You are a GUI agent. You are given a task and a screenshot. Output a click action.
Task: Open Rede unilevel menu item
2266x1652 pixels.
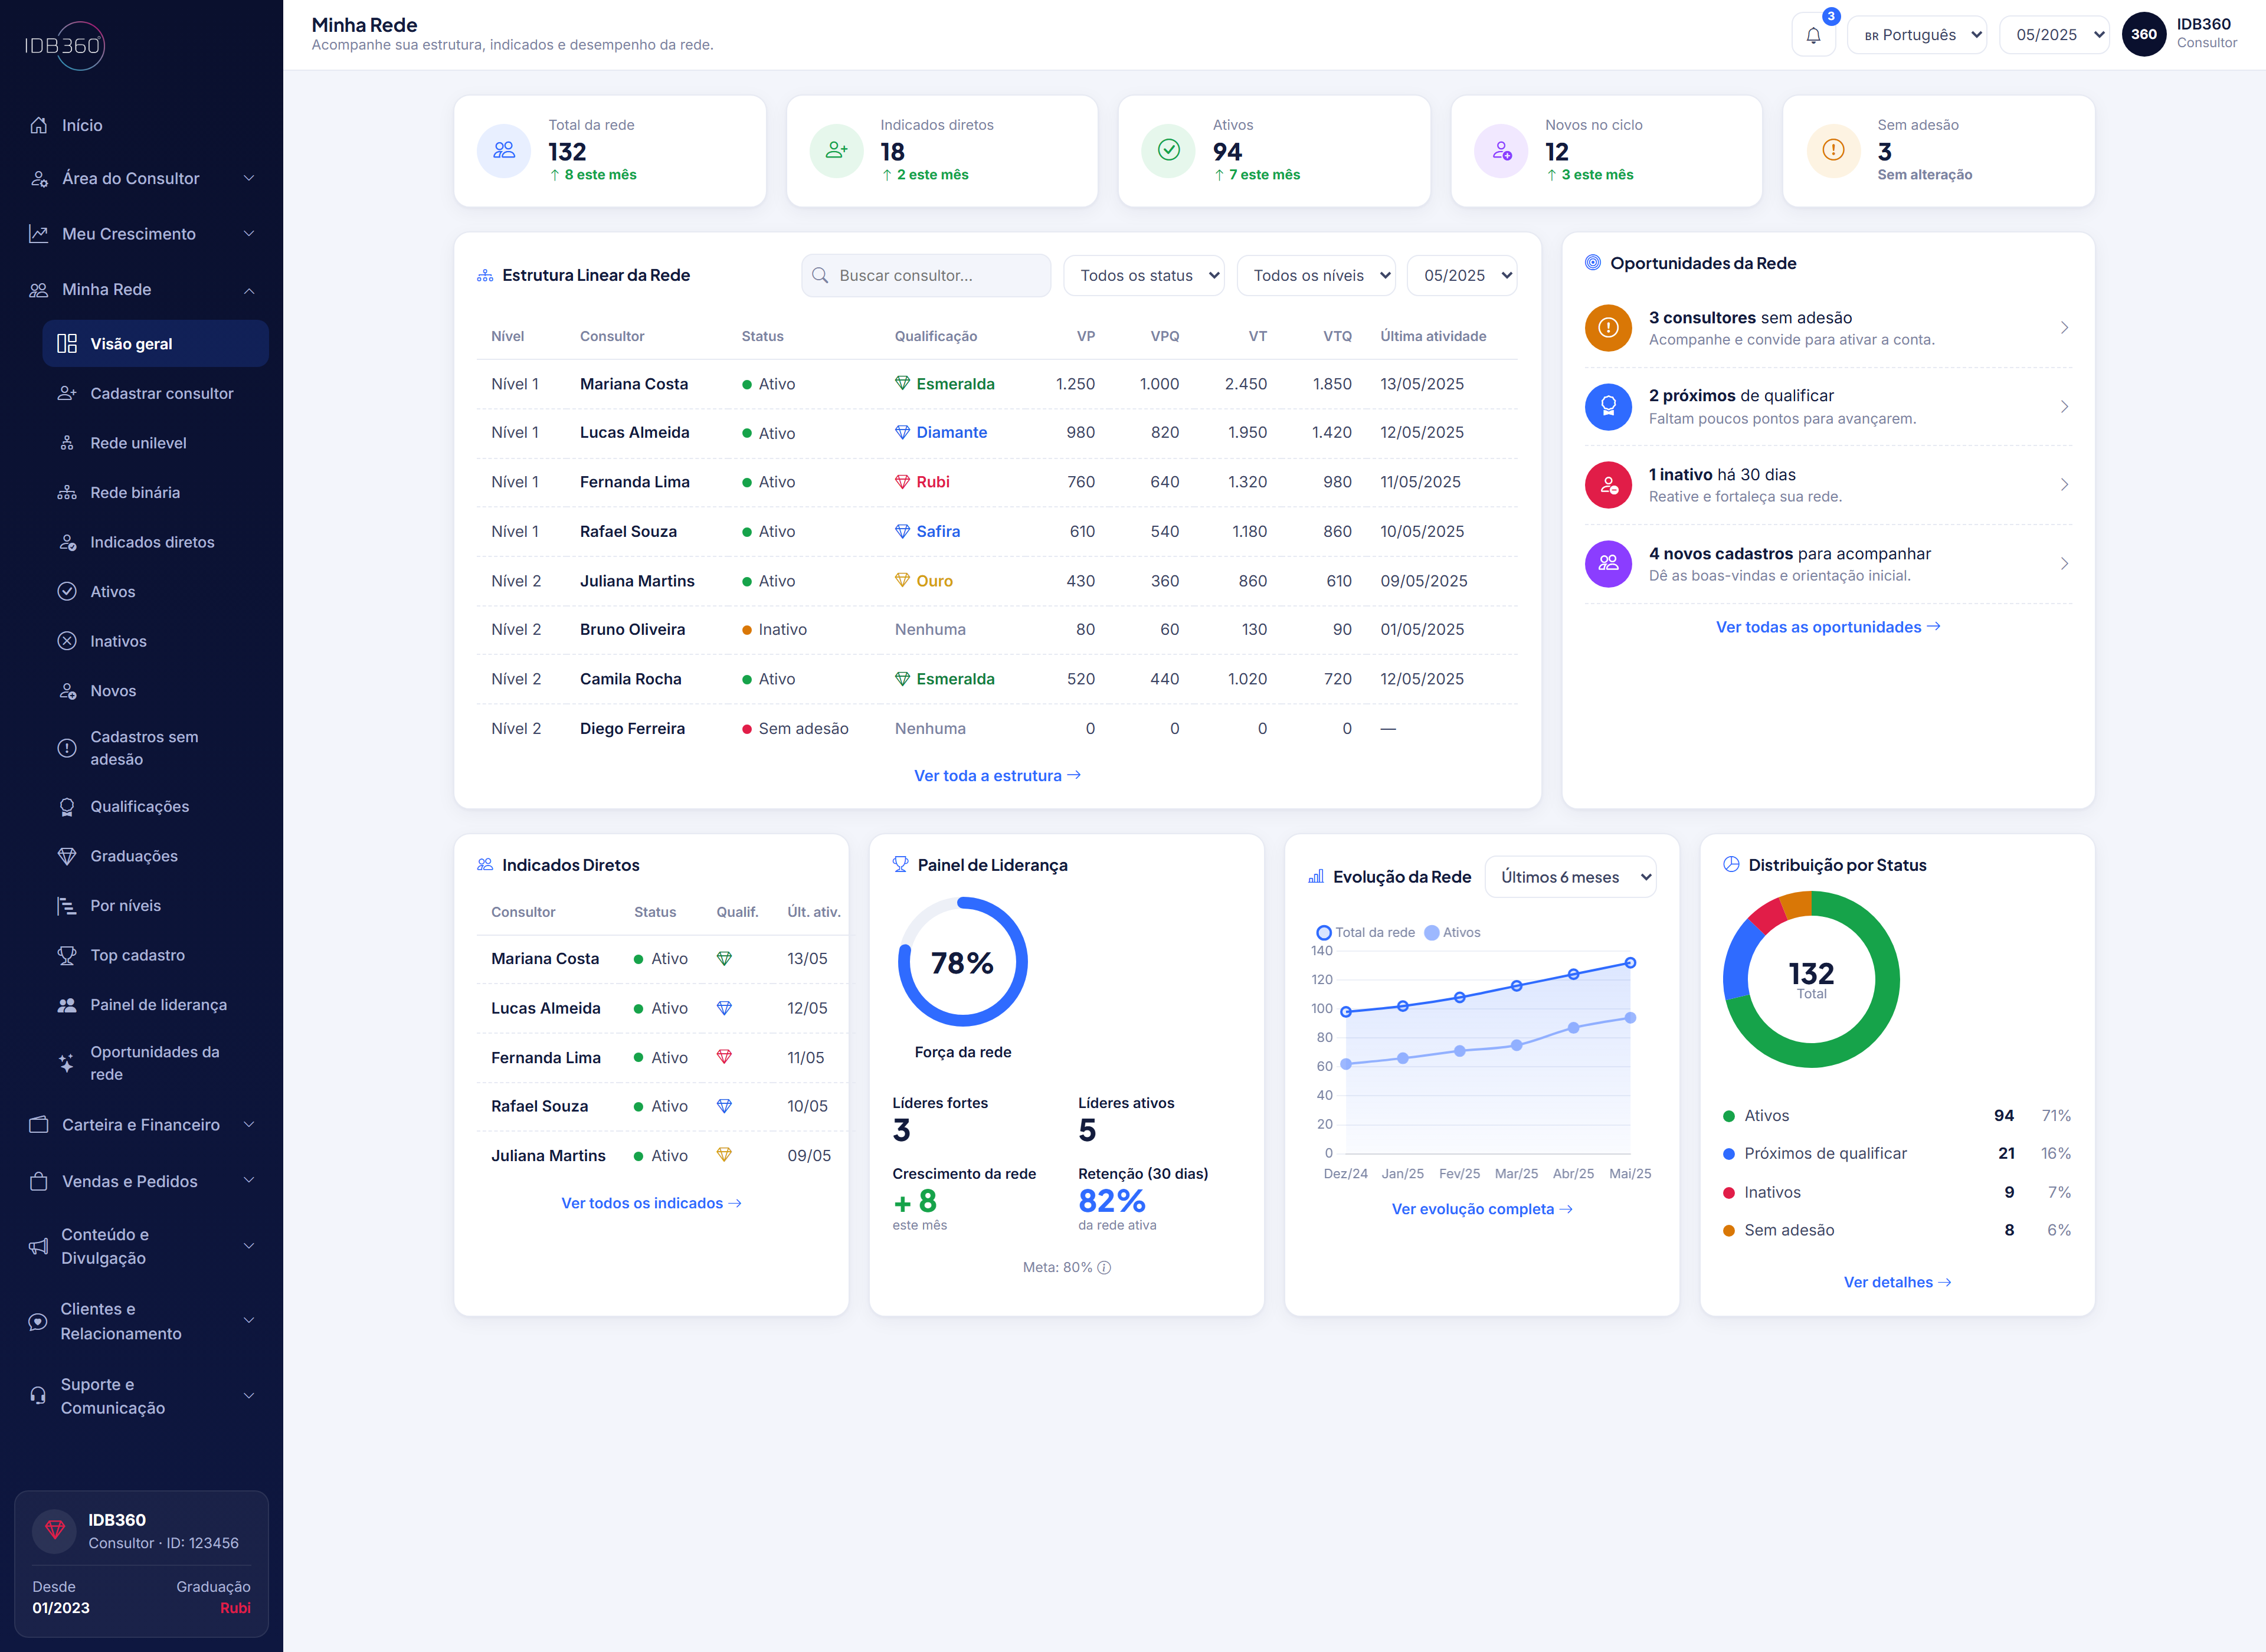point(155,443)
